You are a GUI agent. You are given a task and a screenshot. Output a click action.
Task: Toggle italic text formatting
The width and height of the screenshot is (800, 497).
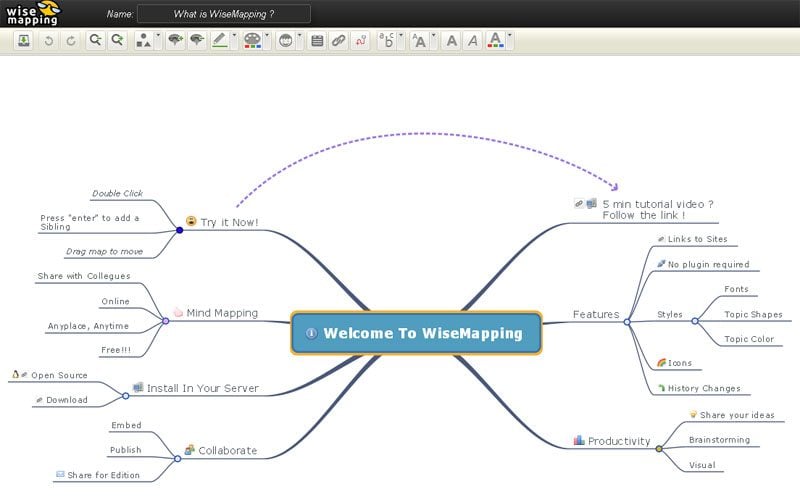[x=473, y=40]
